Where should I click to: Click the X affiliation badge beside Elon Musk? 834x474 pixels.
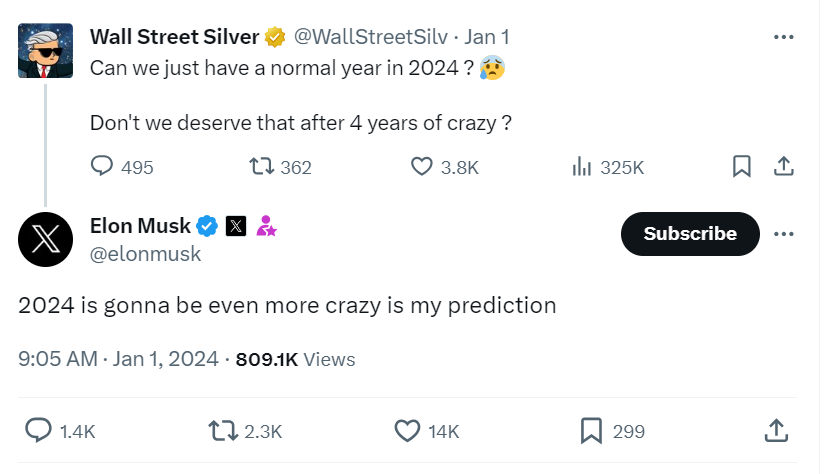pyautogui.click(x=236, y=226)
